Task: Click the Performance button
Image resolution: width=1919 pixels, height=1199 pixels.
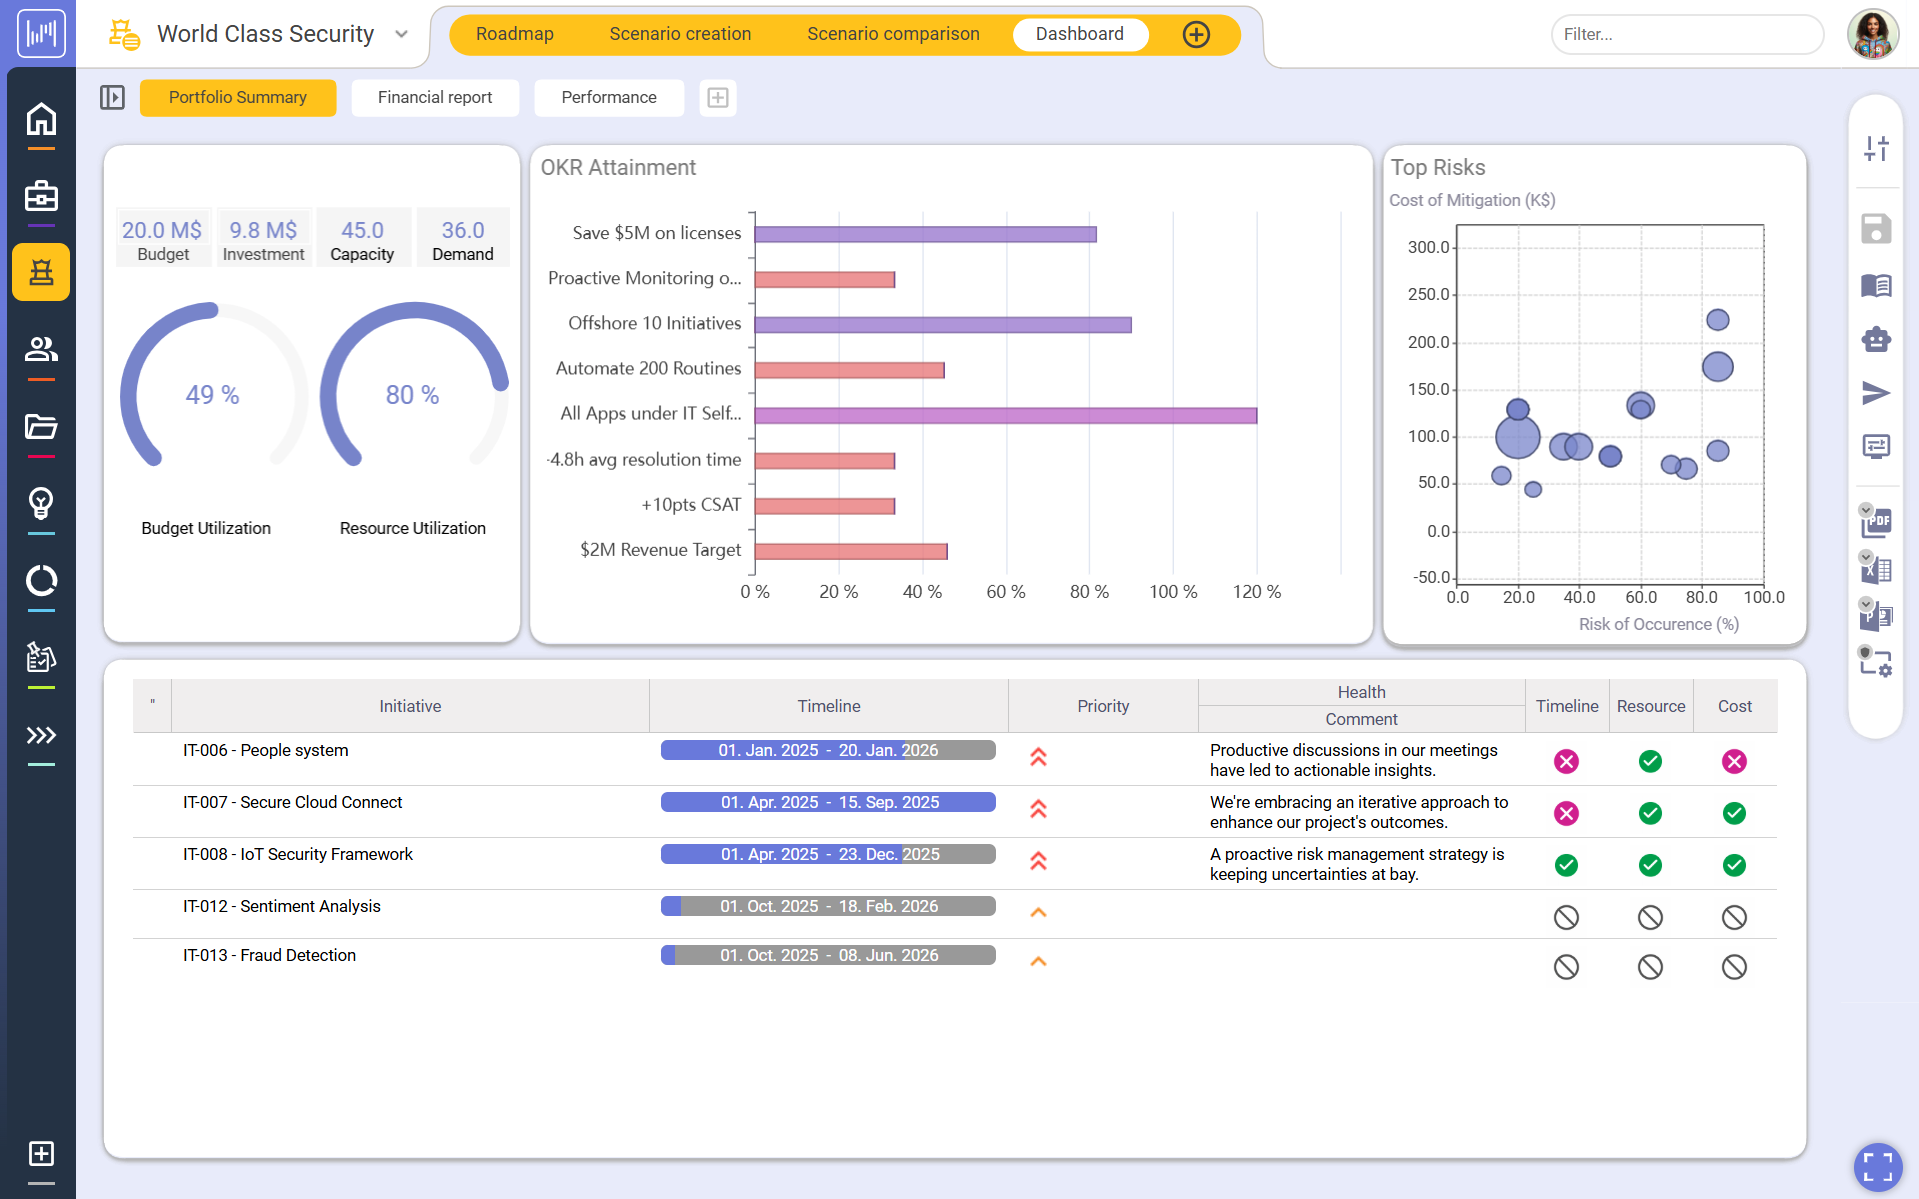Action: point(609,97)
